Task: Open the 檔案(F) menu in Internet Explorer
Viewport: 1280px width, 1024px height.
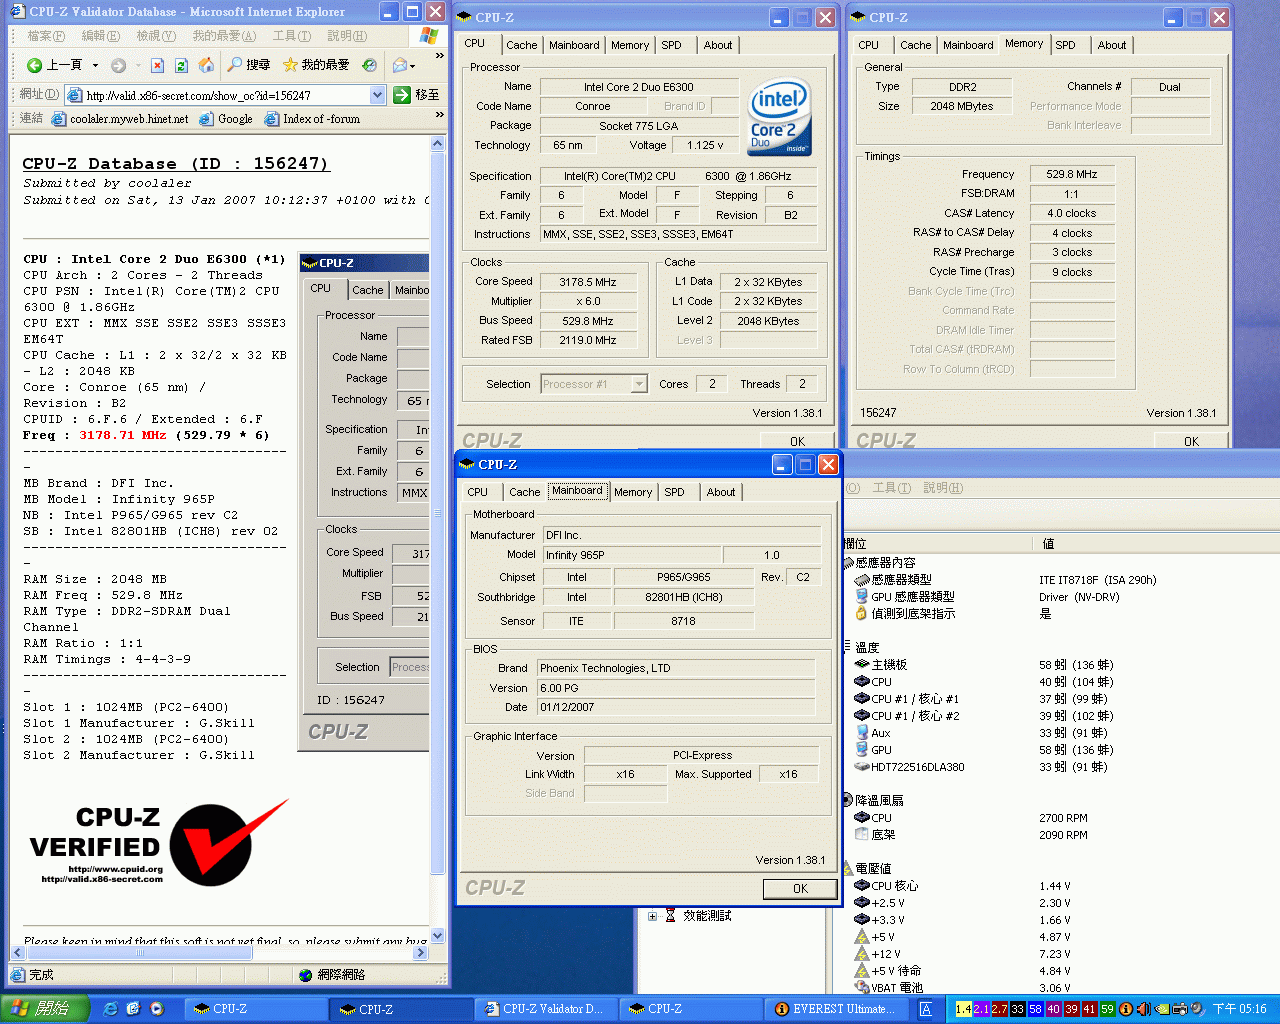Action: (x=46, y=36)
